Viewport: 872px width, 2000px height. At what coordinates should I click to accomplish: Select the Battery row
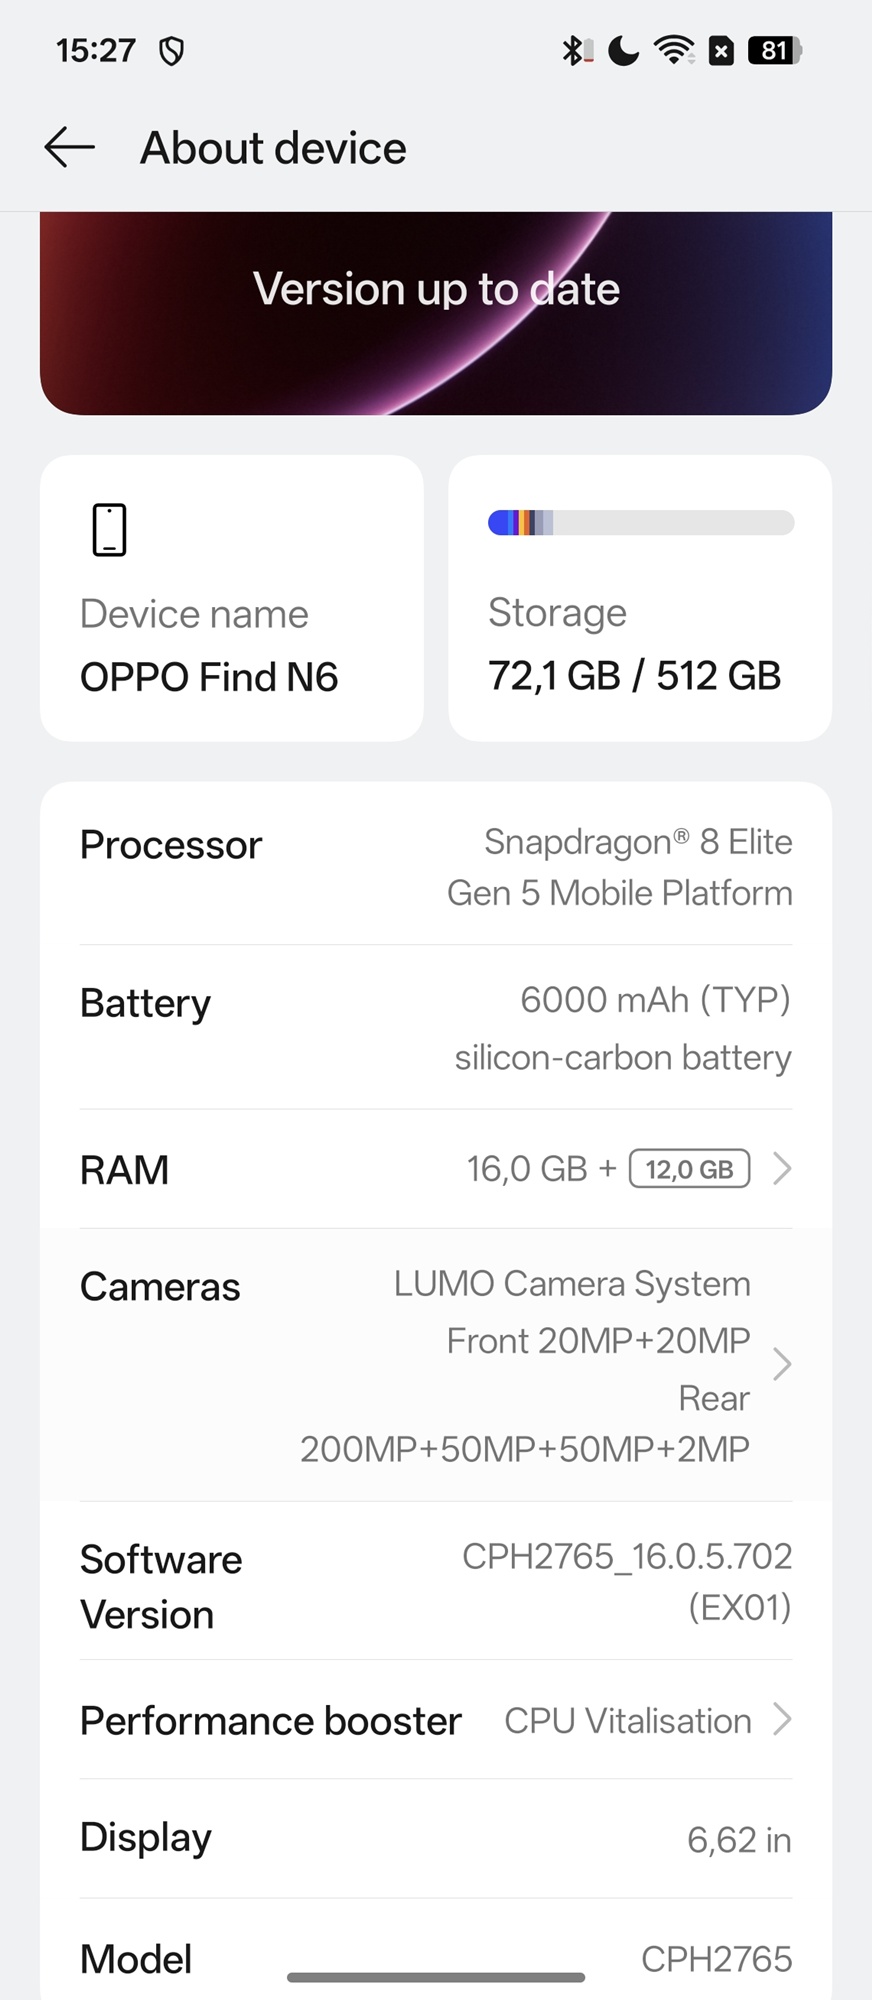pos(436,1028)
